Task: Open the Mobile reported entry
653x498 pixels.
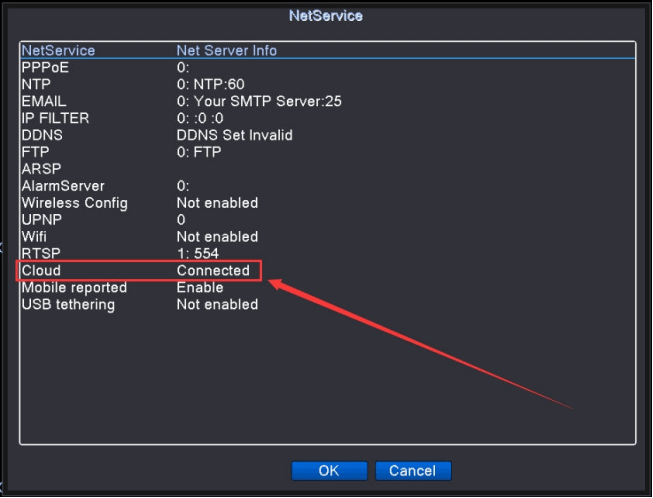Action: click(72, 288)
